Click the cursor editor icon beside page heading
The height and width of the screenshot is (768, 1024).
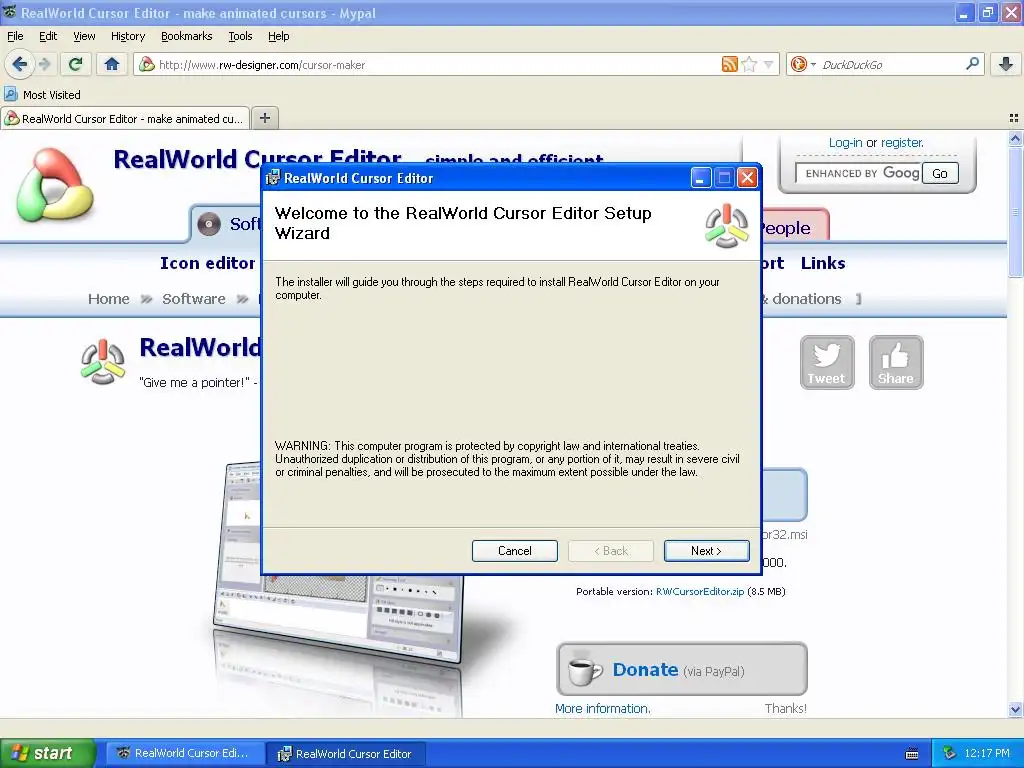(x=103, y=361)
